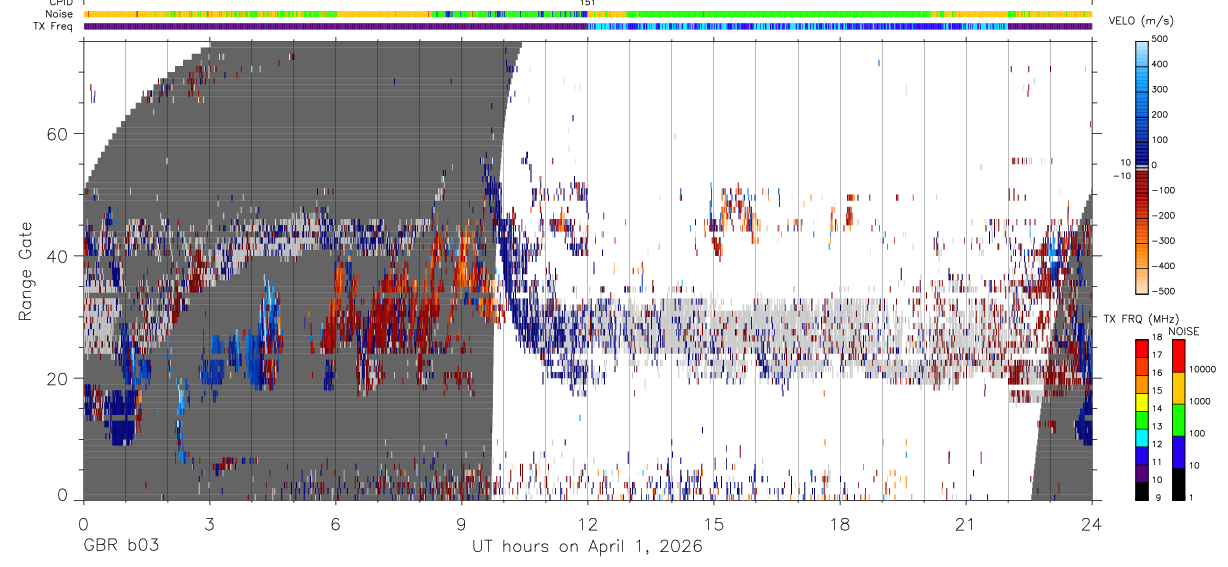Click the '1000' tick on NOISE scale
Image resolution: width=1228 pixels, height=567 pixels.
pos(1202,402)
